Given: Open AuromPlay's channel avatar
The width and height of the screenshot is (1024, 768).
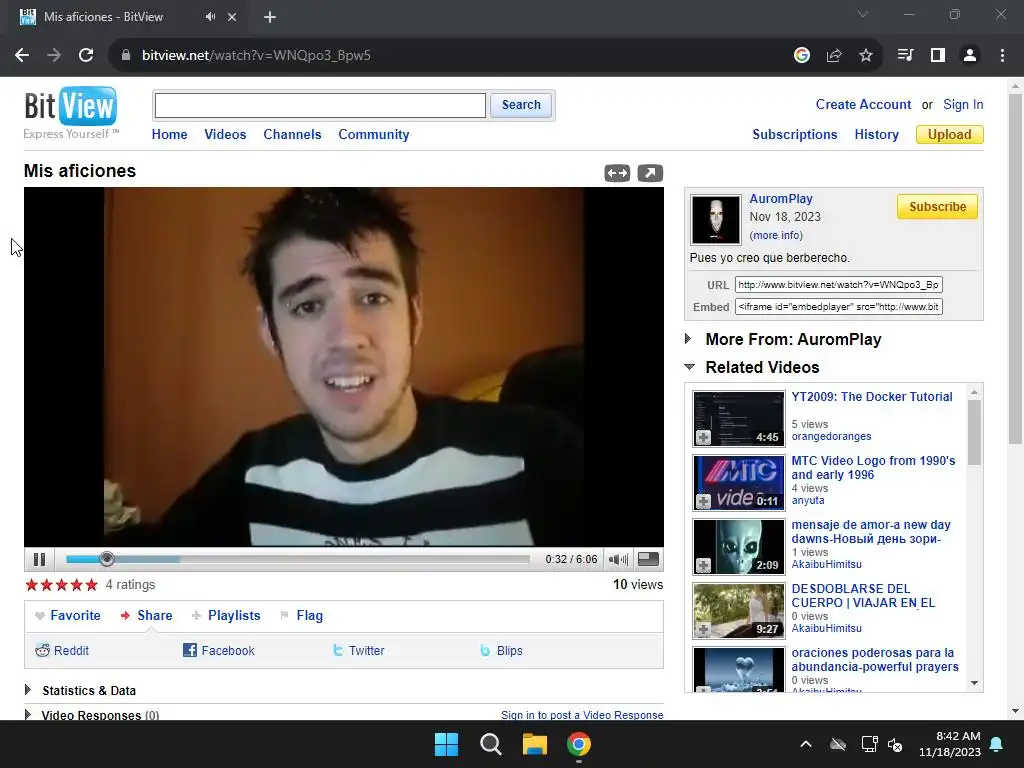Looking at the screenshot, I should point(716,219).
